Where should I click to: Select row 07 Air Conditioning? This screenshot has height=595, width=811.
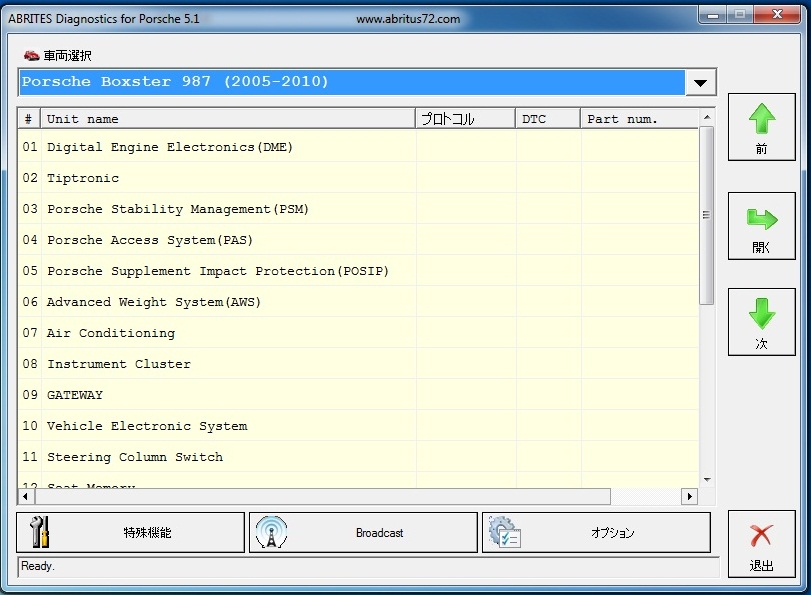pyautogui.click(x=358, y=333)
